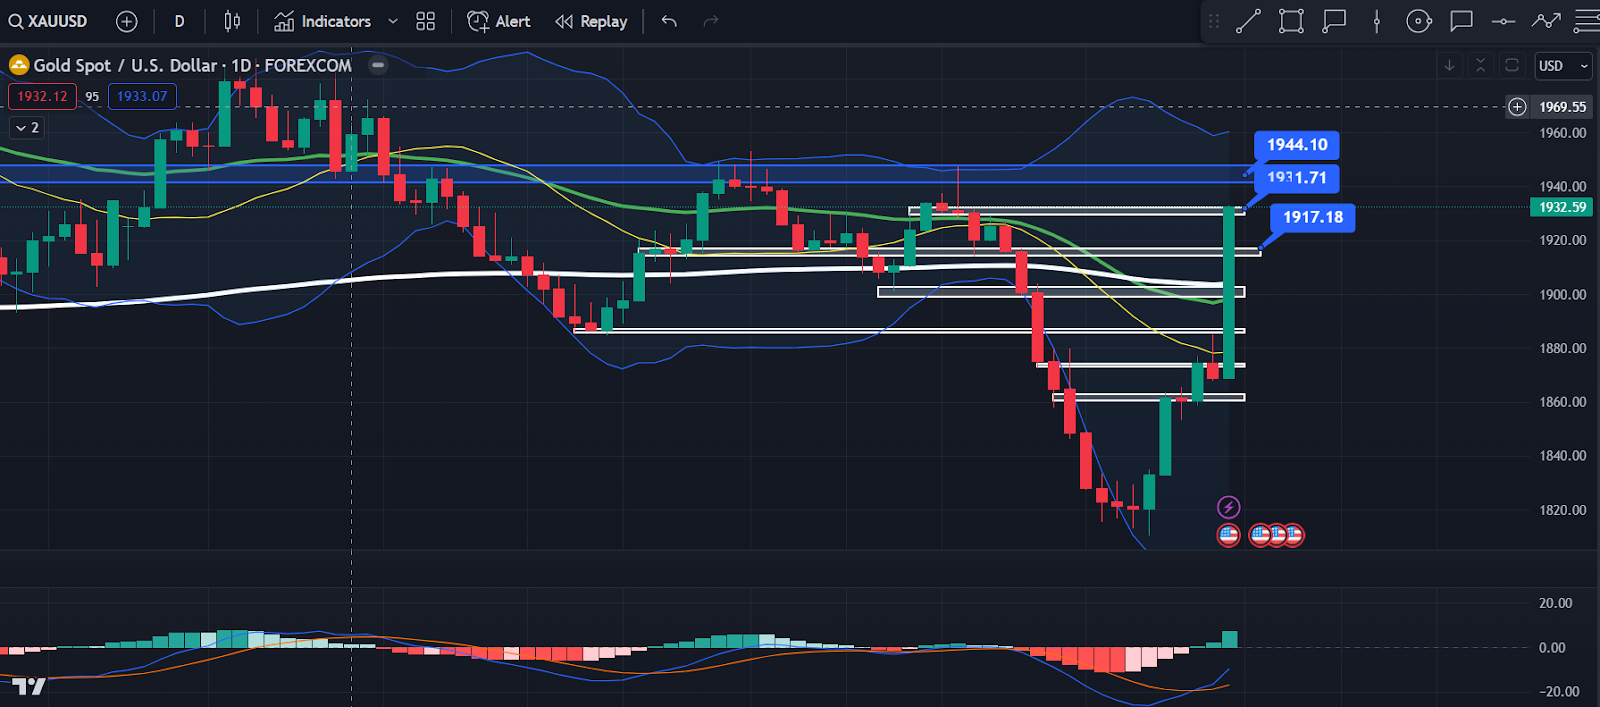Click the red sell price 1932.12
The width and height of the screenshot is (1600, 707).
click(x=42, y=97)
